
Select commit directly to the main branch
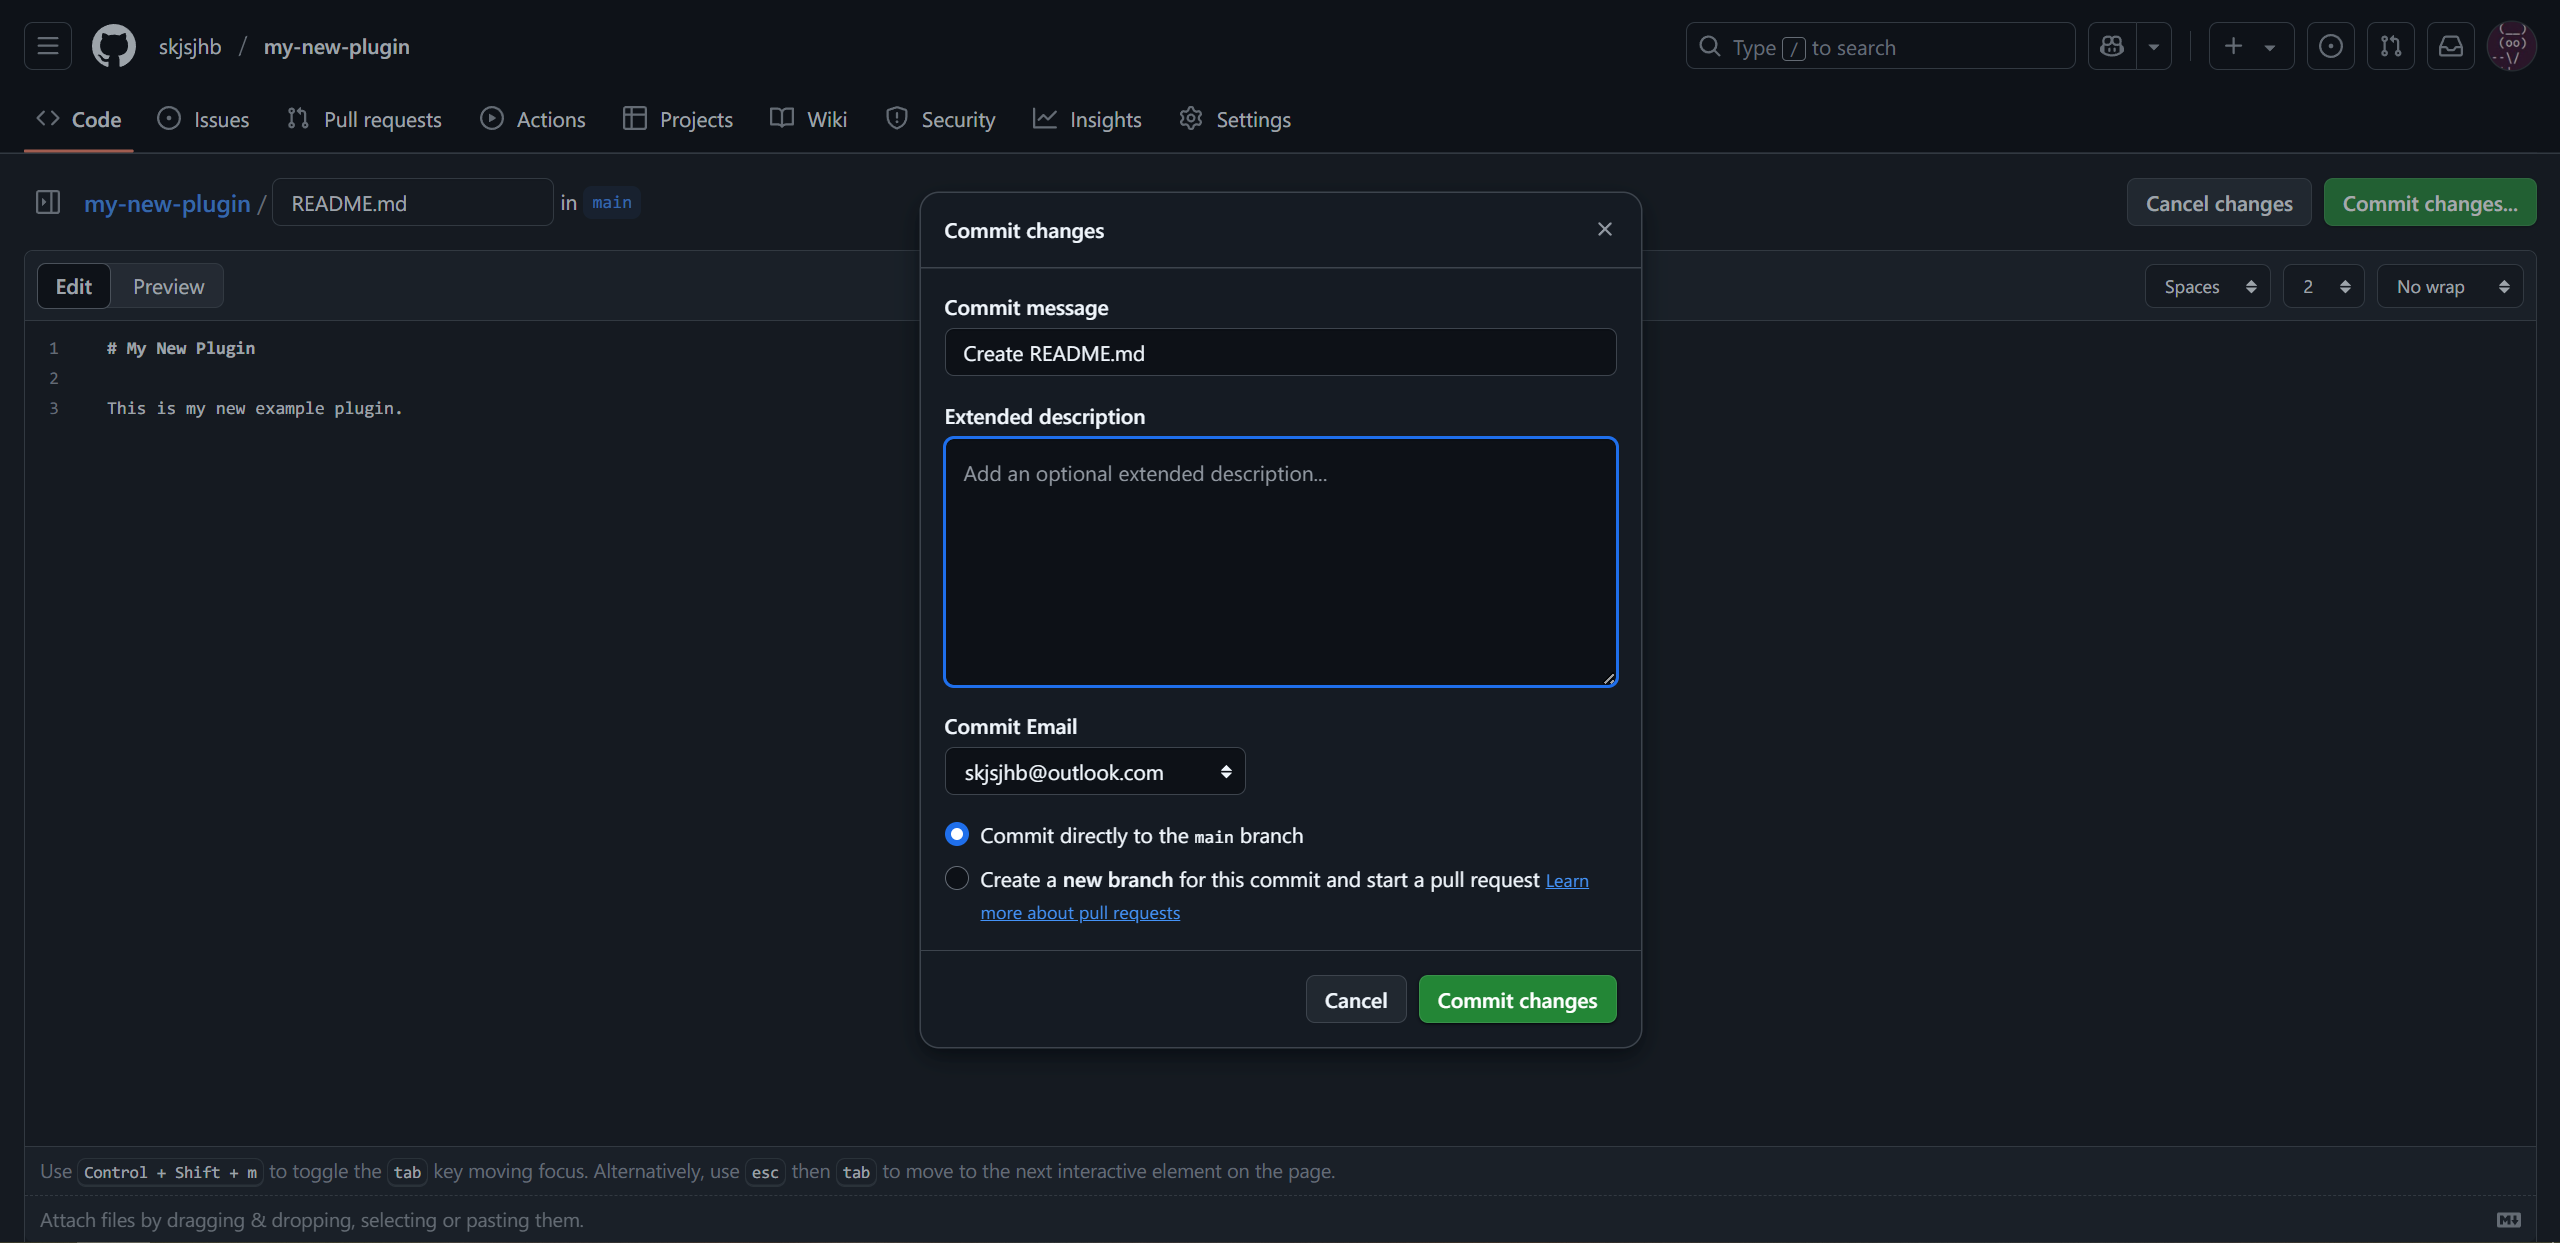(x=956, y=834)
